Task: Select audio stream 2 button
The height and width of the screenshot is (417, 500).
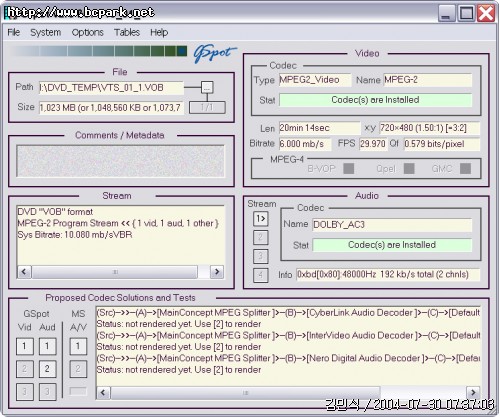Action: (260, 238)
